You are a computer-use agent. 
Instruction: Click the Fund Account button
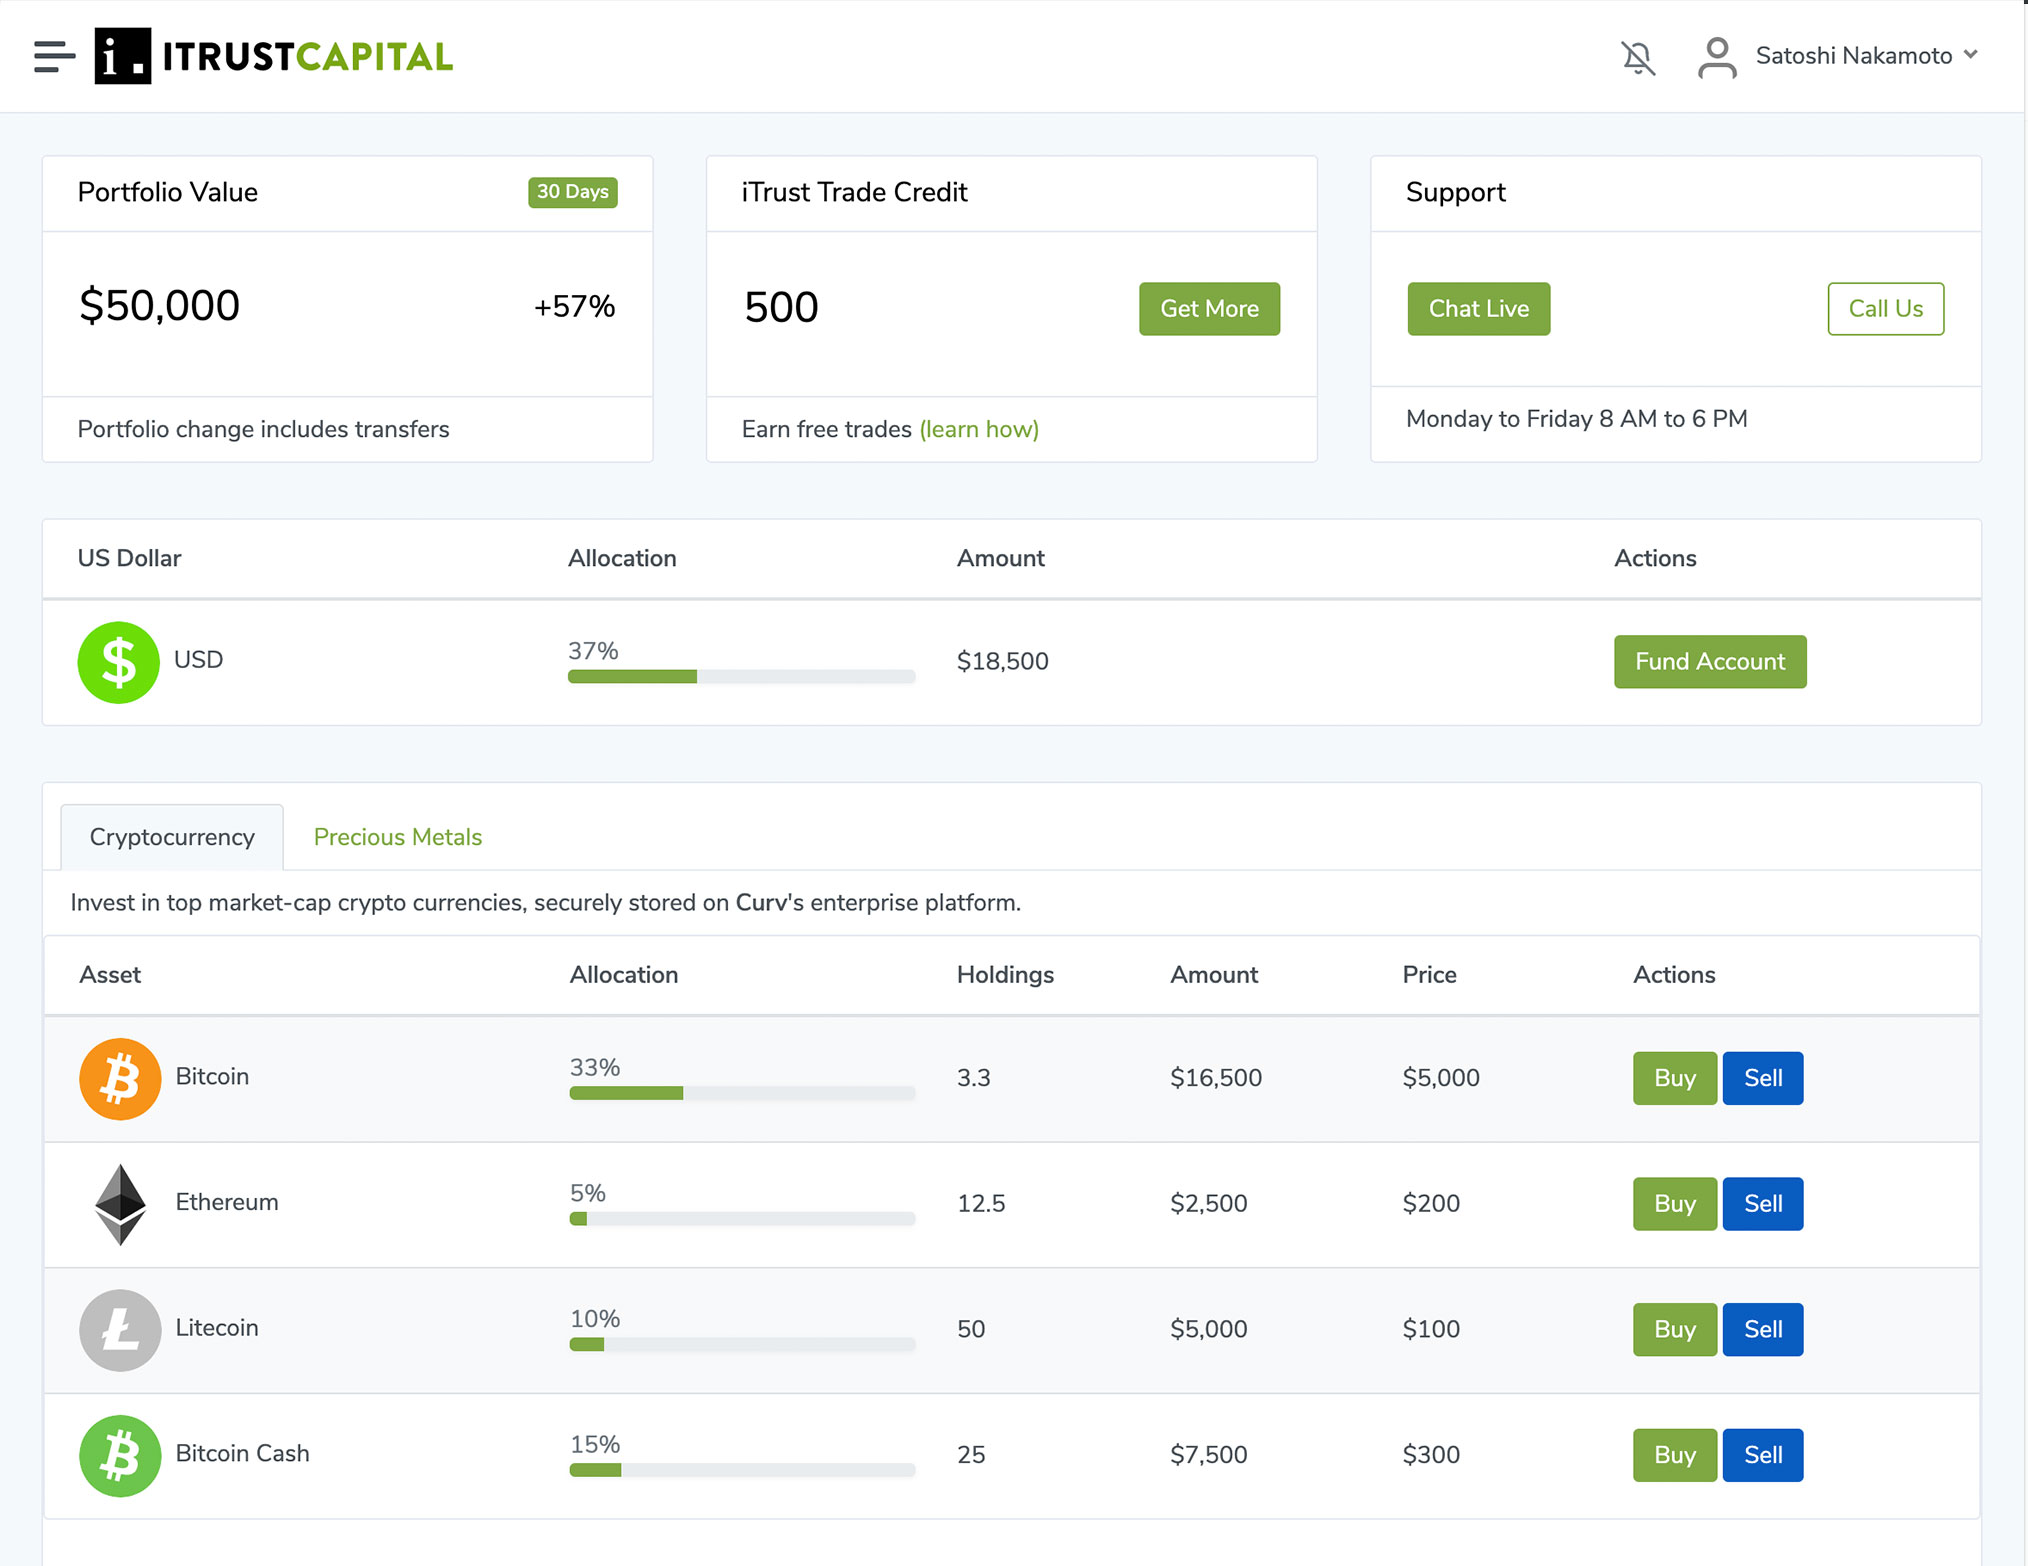point(1710,661)
